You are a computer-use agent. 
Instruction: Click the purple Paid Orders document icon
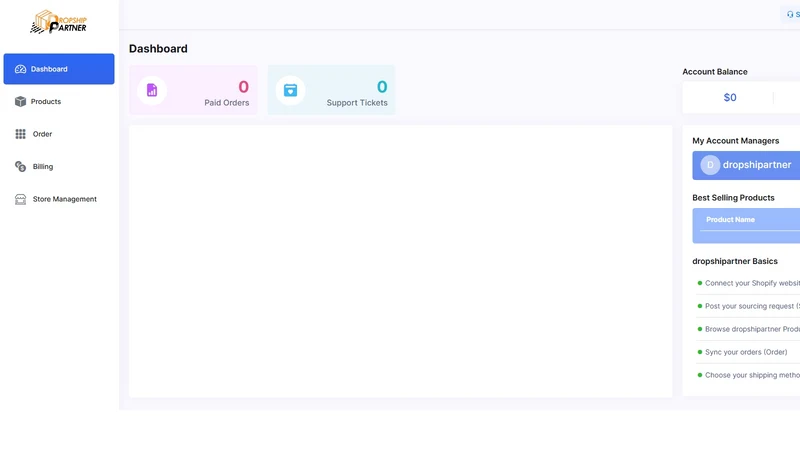(152, 90)
